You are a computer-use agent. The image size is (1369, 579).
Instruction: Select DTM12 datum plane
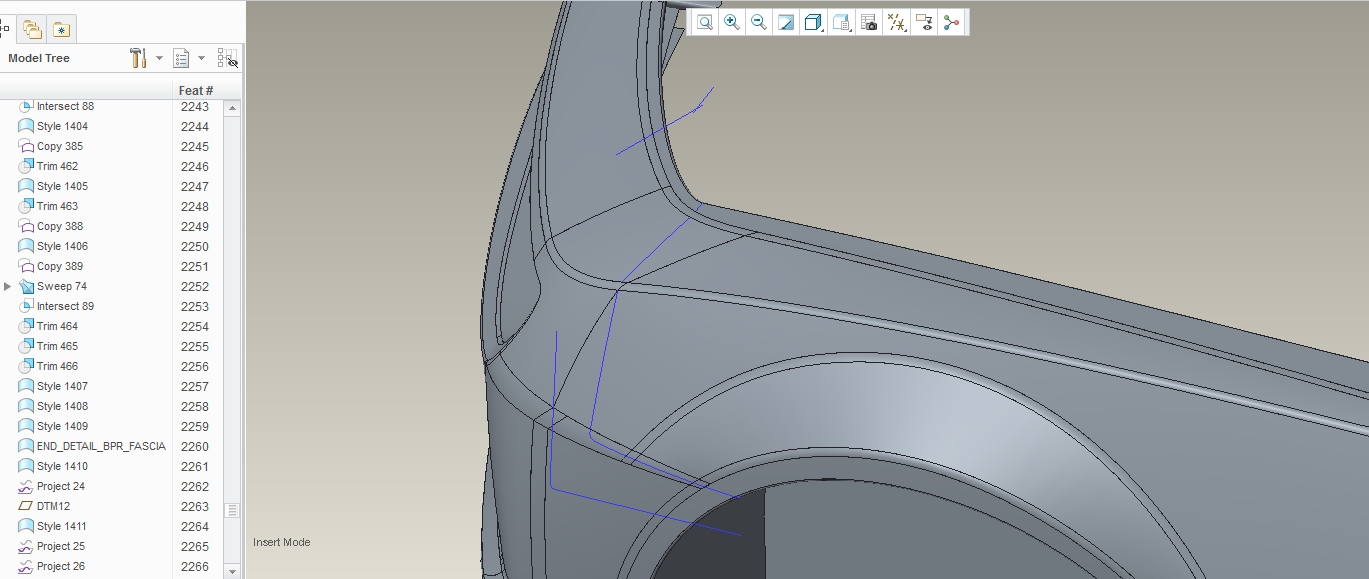pyautogui.click(x=54, y=506)
